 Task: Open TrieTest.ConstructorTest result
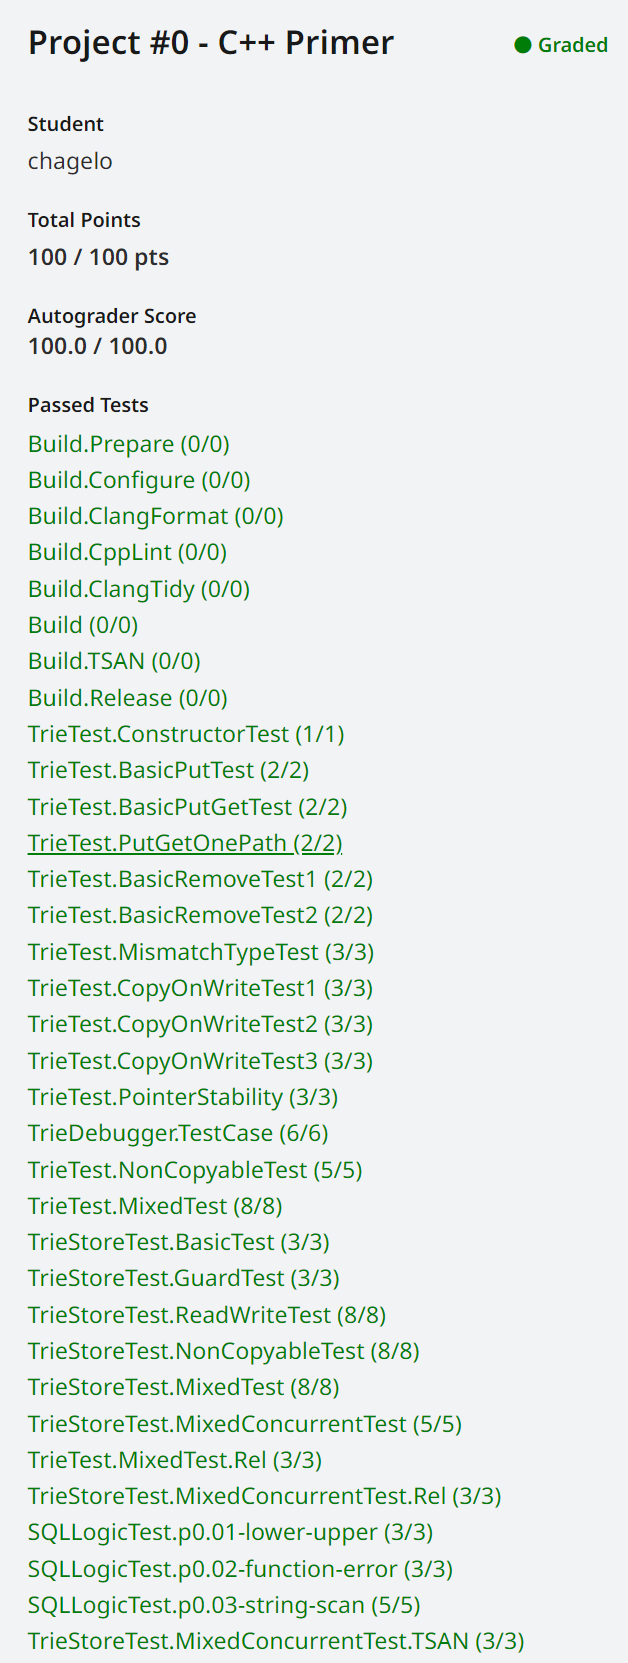coord(186,734)
